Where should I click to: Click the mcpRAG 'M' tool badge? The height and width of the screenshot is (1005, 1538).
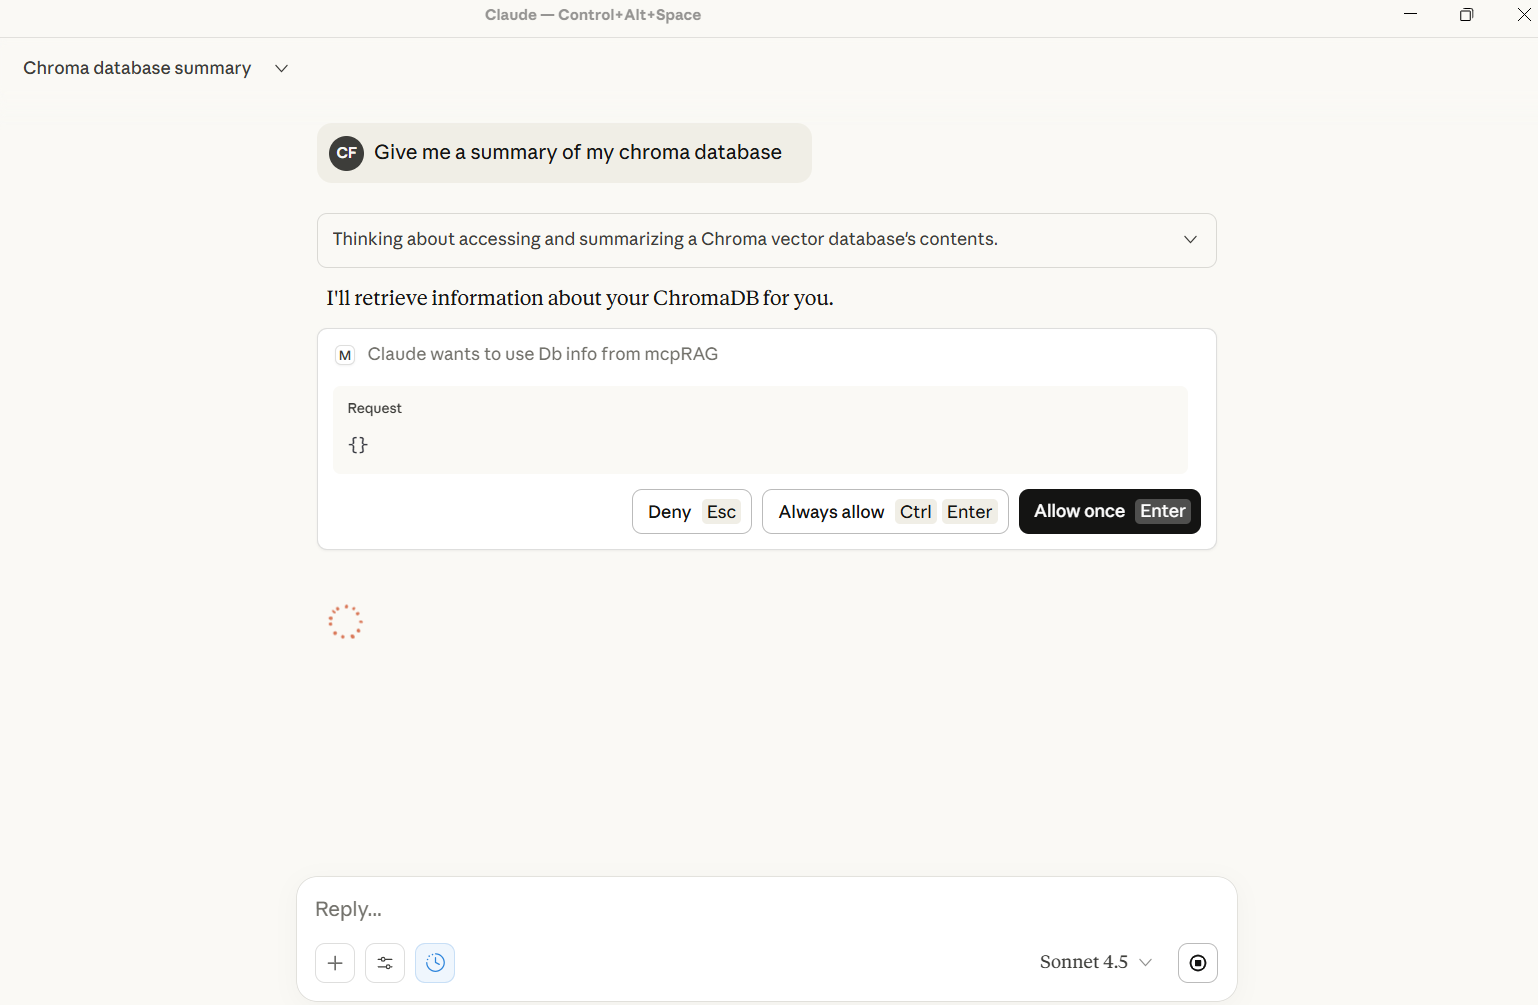pyautogui.click(x=344, y=354)
